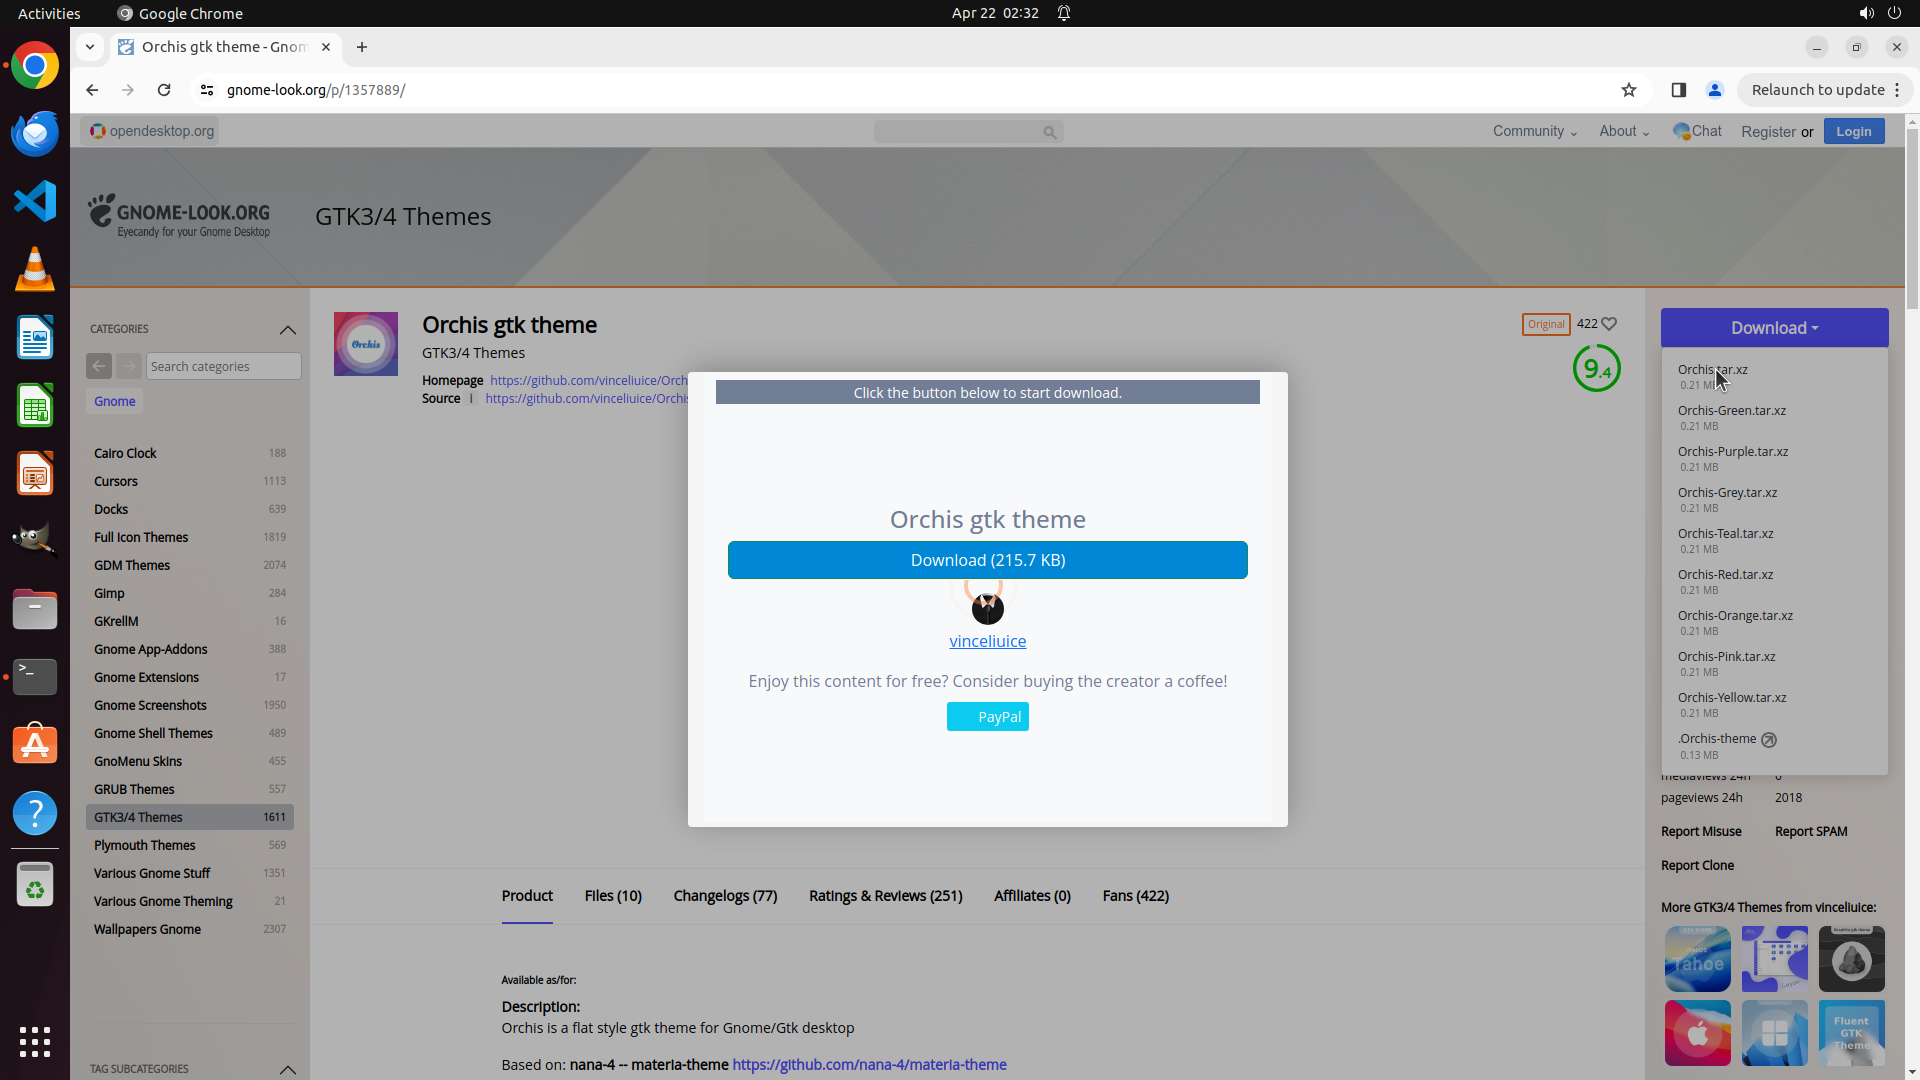Click categories back arrow button
The height and width of the screenshot is (1080, 1920).
[x=99, y=366]
